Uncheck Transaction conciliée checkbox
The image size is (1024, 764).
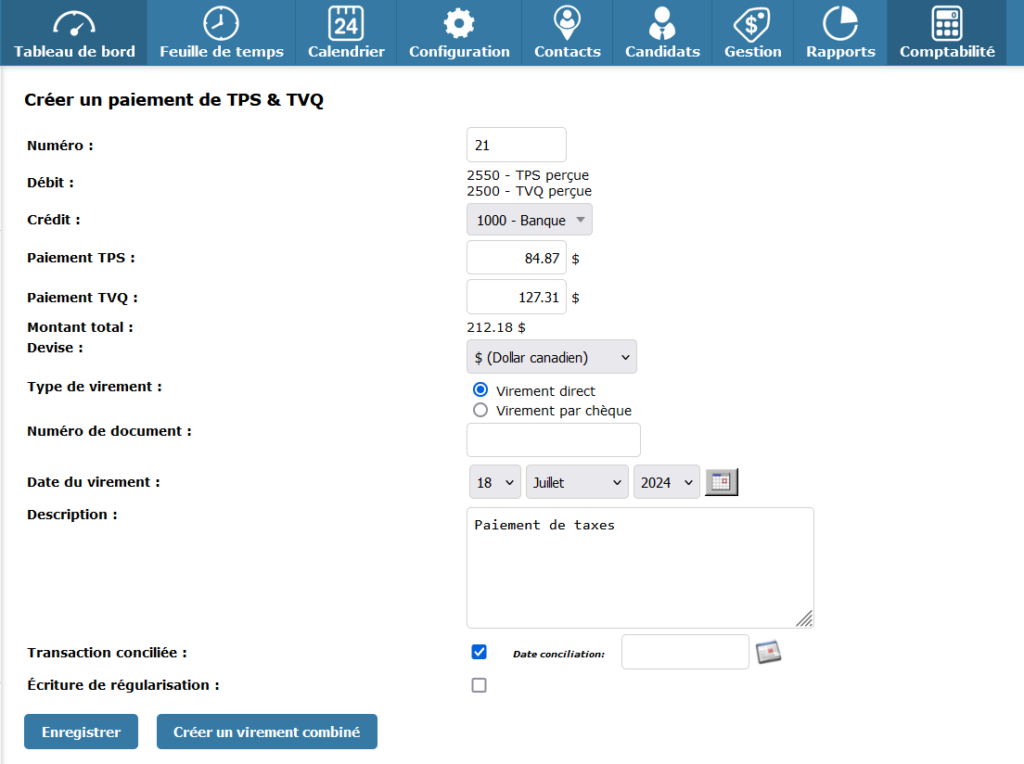(x=479, y=652)
